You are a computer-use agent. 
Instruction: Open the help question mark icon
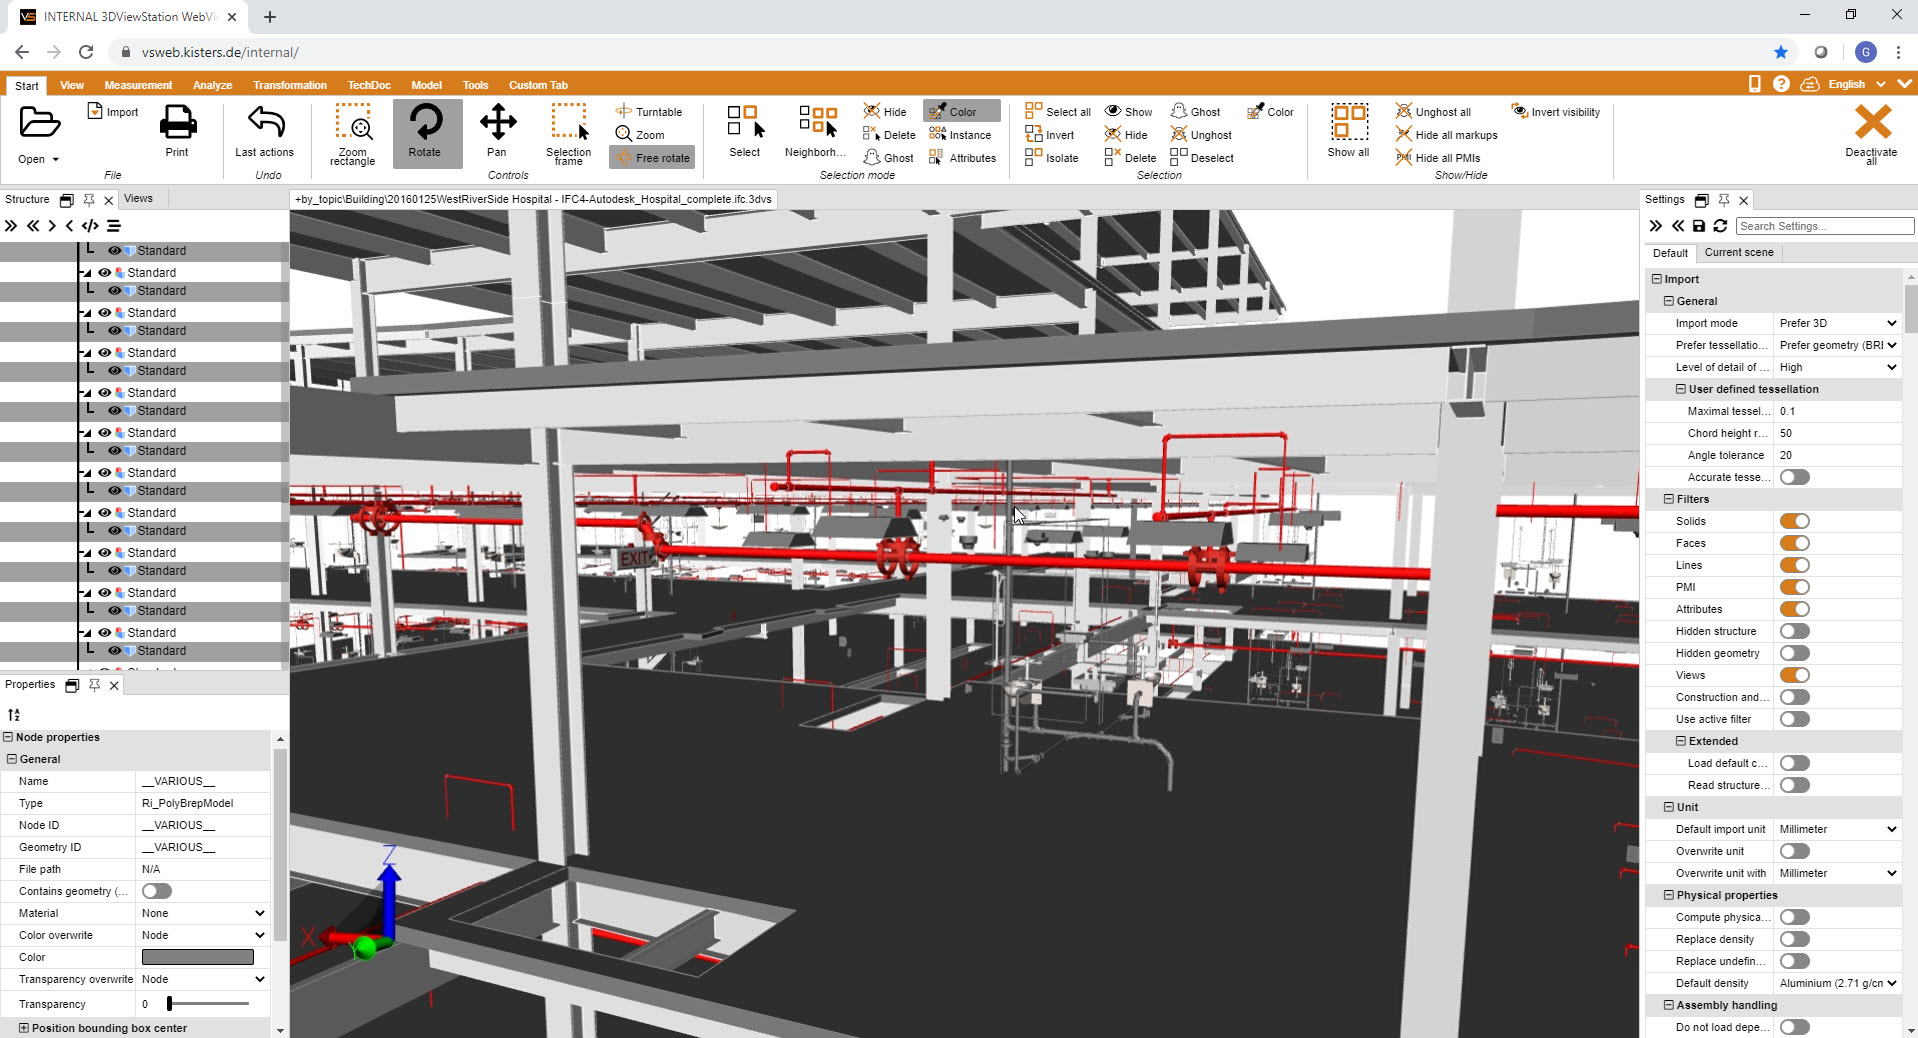(1781, 84)
